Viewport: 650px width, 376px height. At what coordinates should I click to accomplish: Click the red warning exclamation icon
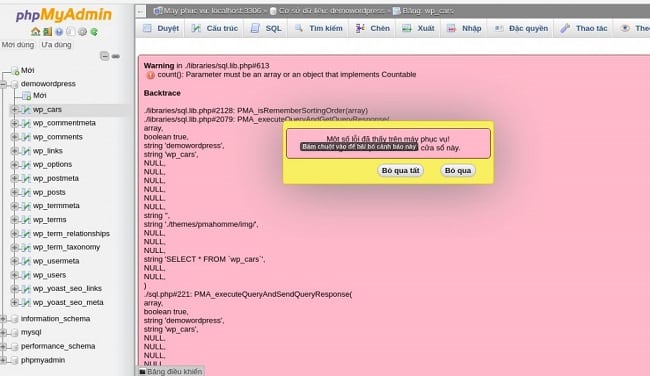(x=150, y=75)
